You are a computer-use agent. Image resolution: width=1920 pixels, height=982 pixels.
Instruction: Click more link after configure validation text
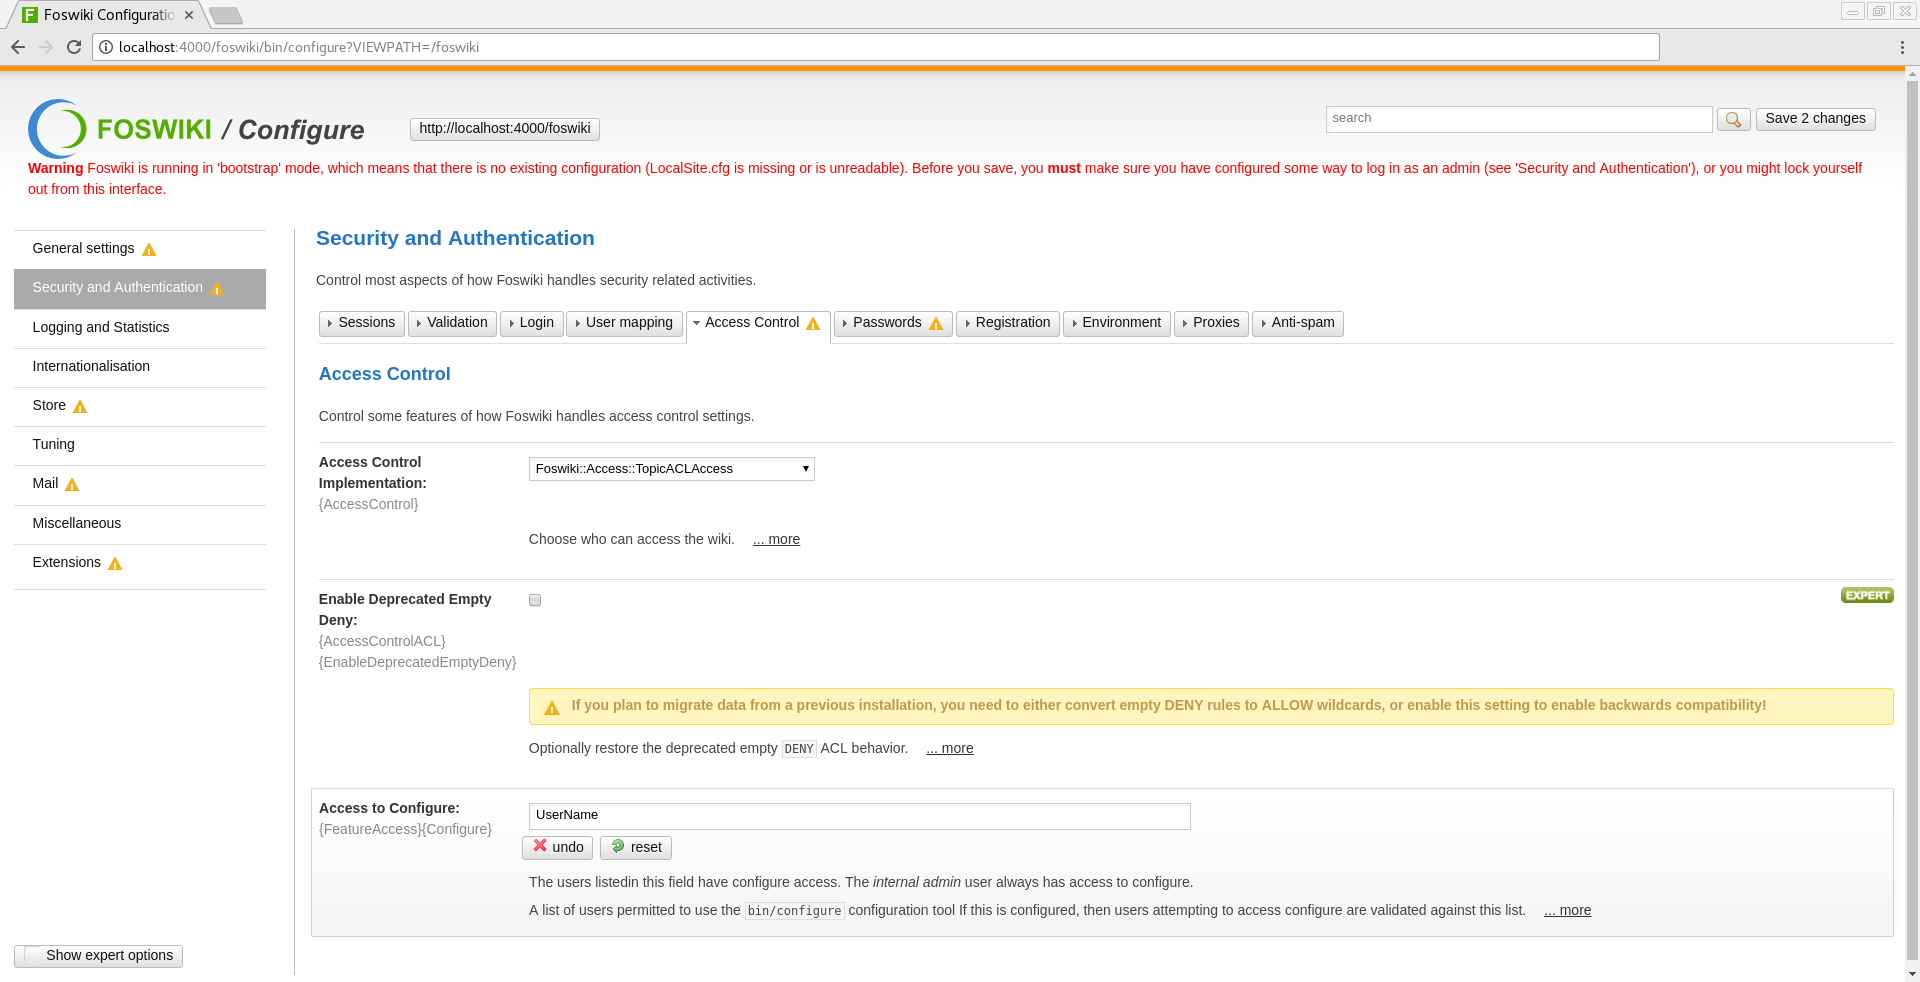(1567, 911)
